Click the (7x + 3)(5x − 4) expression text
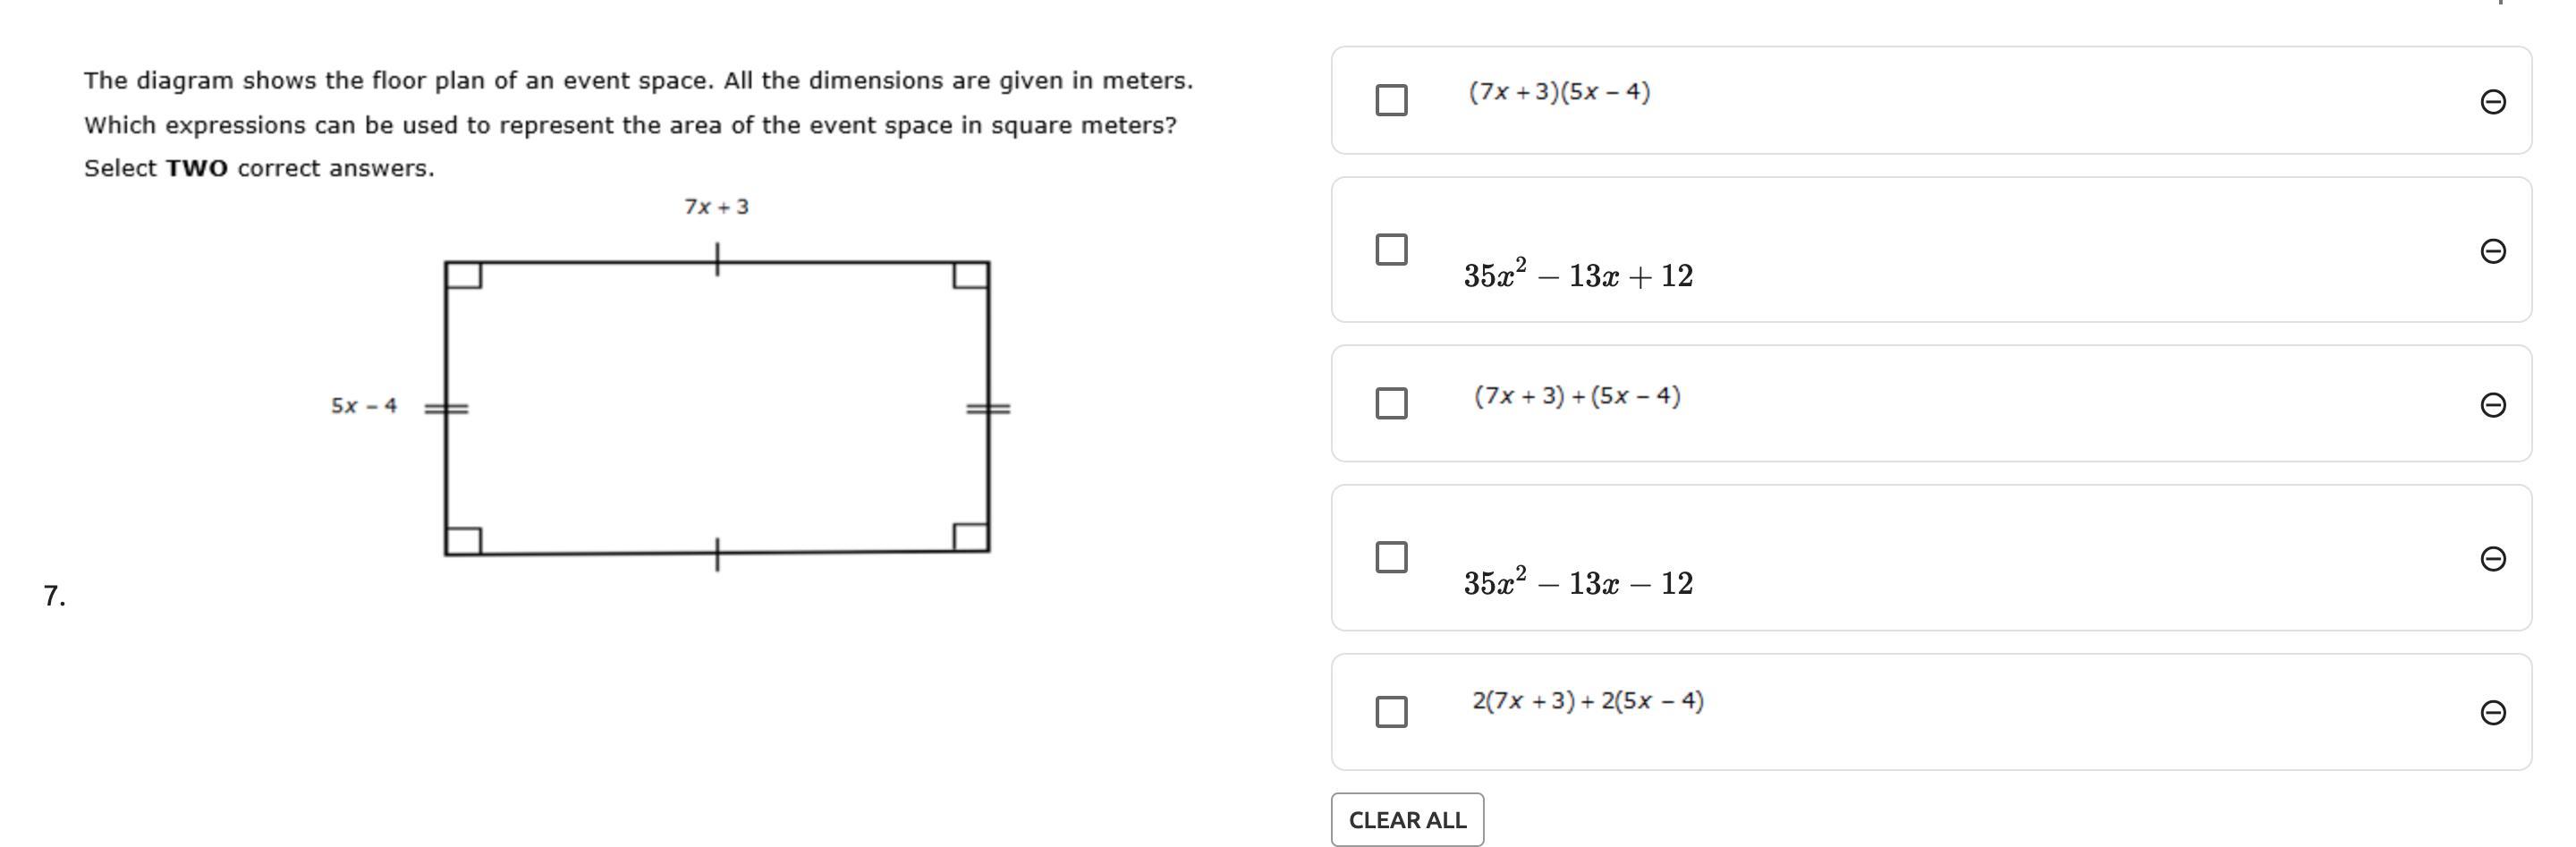Screen dimensions: 2576x847 coord(1559,92)
